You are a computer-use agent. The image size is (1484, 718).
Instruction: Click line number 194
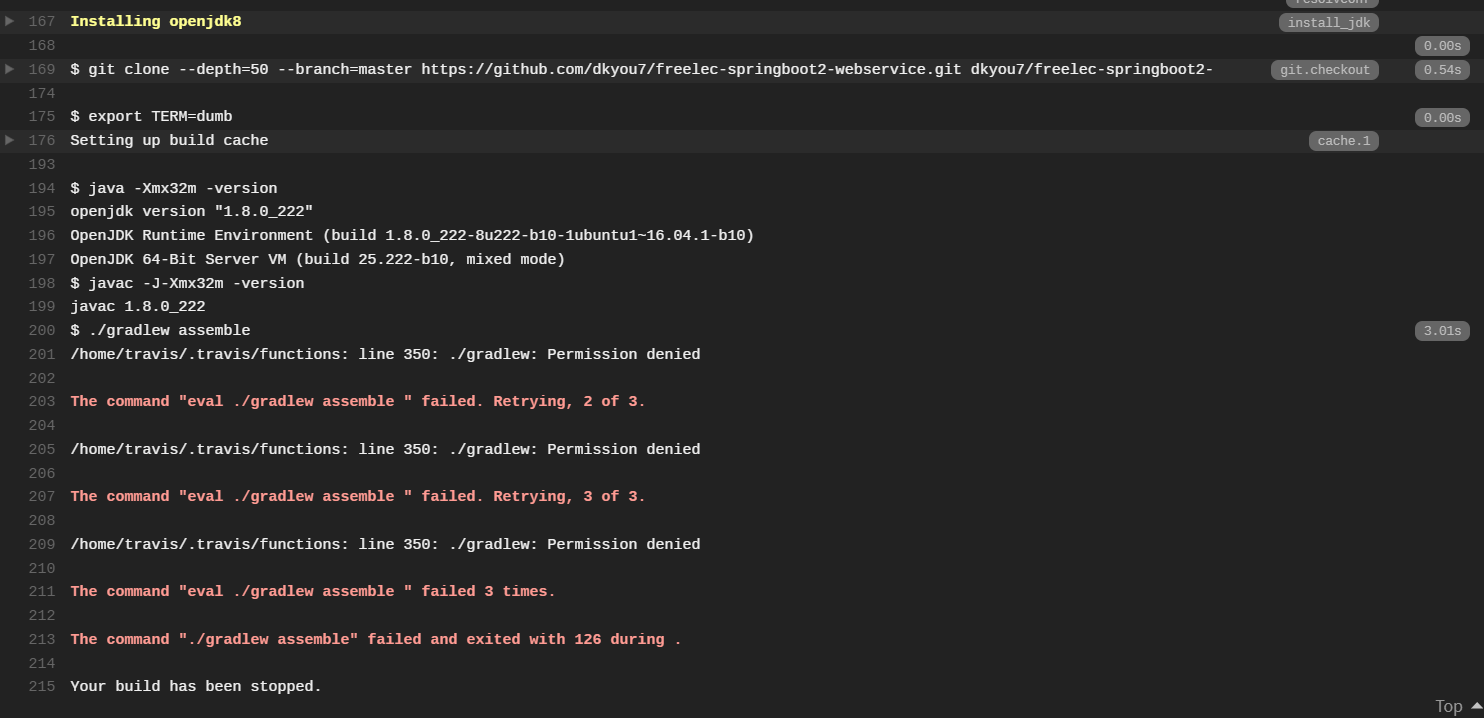coord(41,188)
